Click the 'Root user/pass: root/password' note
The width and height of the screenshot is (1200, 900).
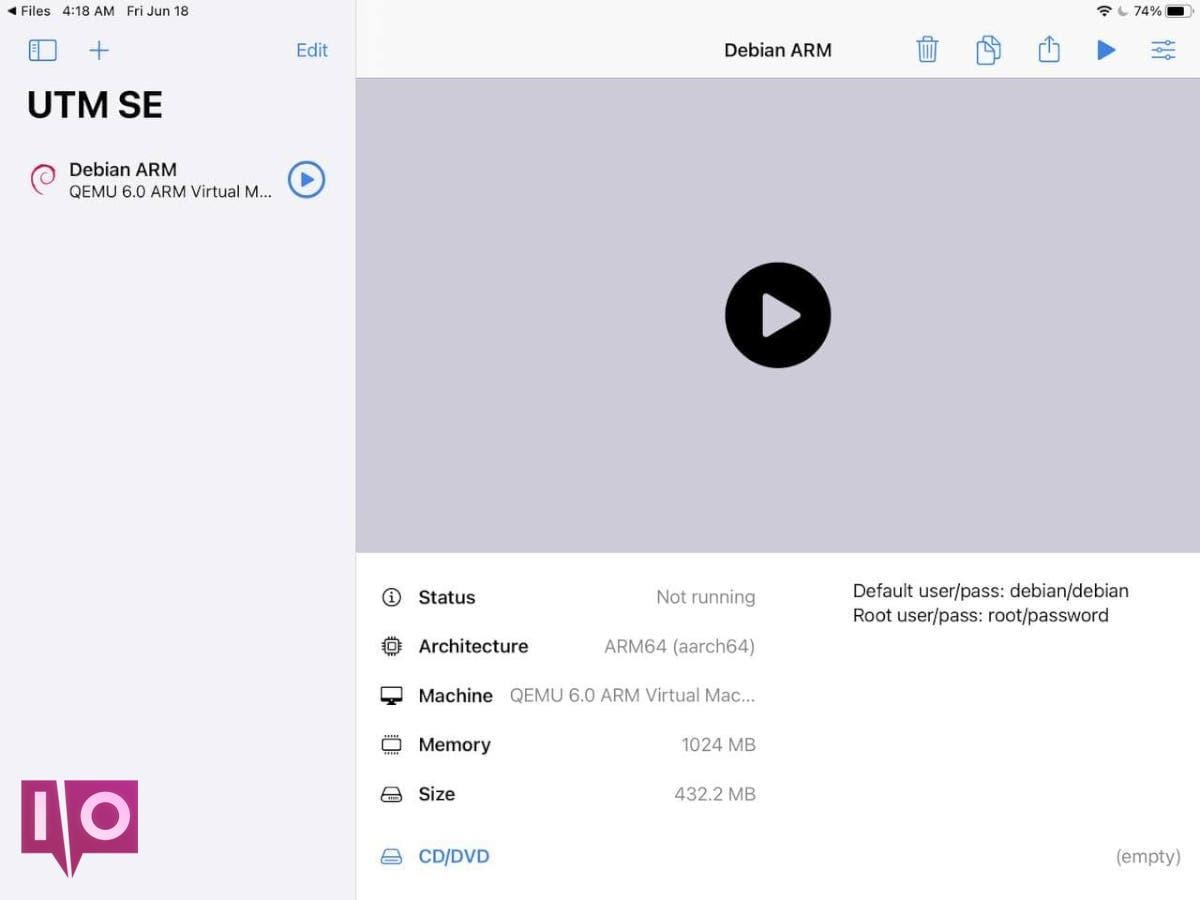pos(981,615)
